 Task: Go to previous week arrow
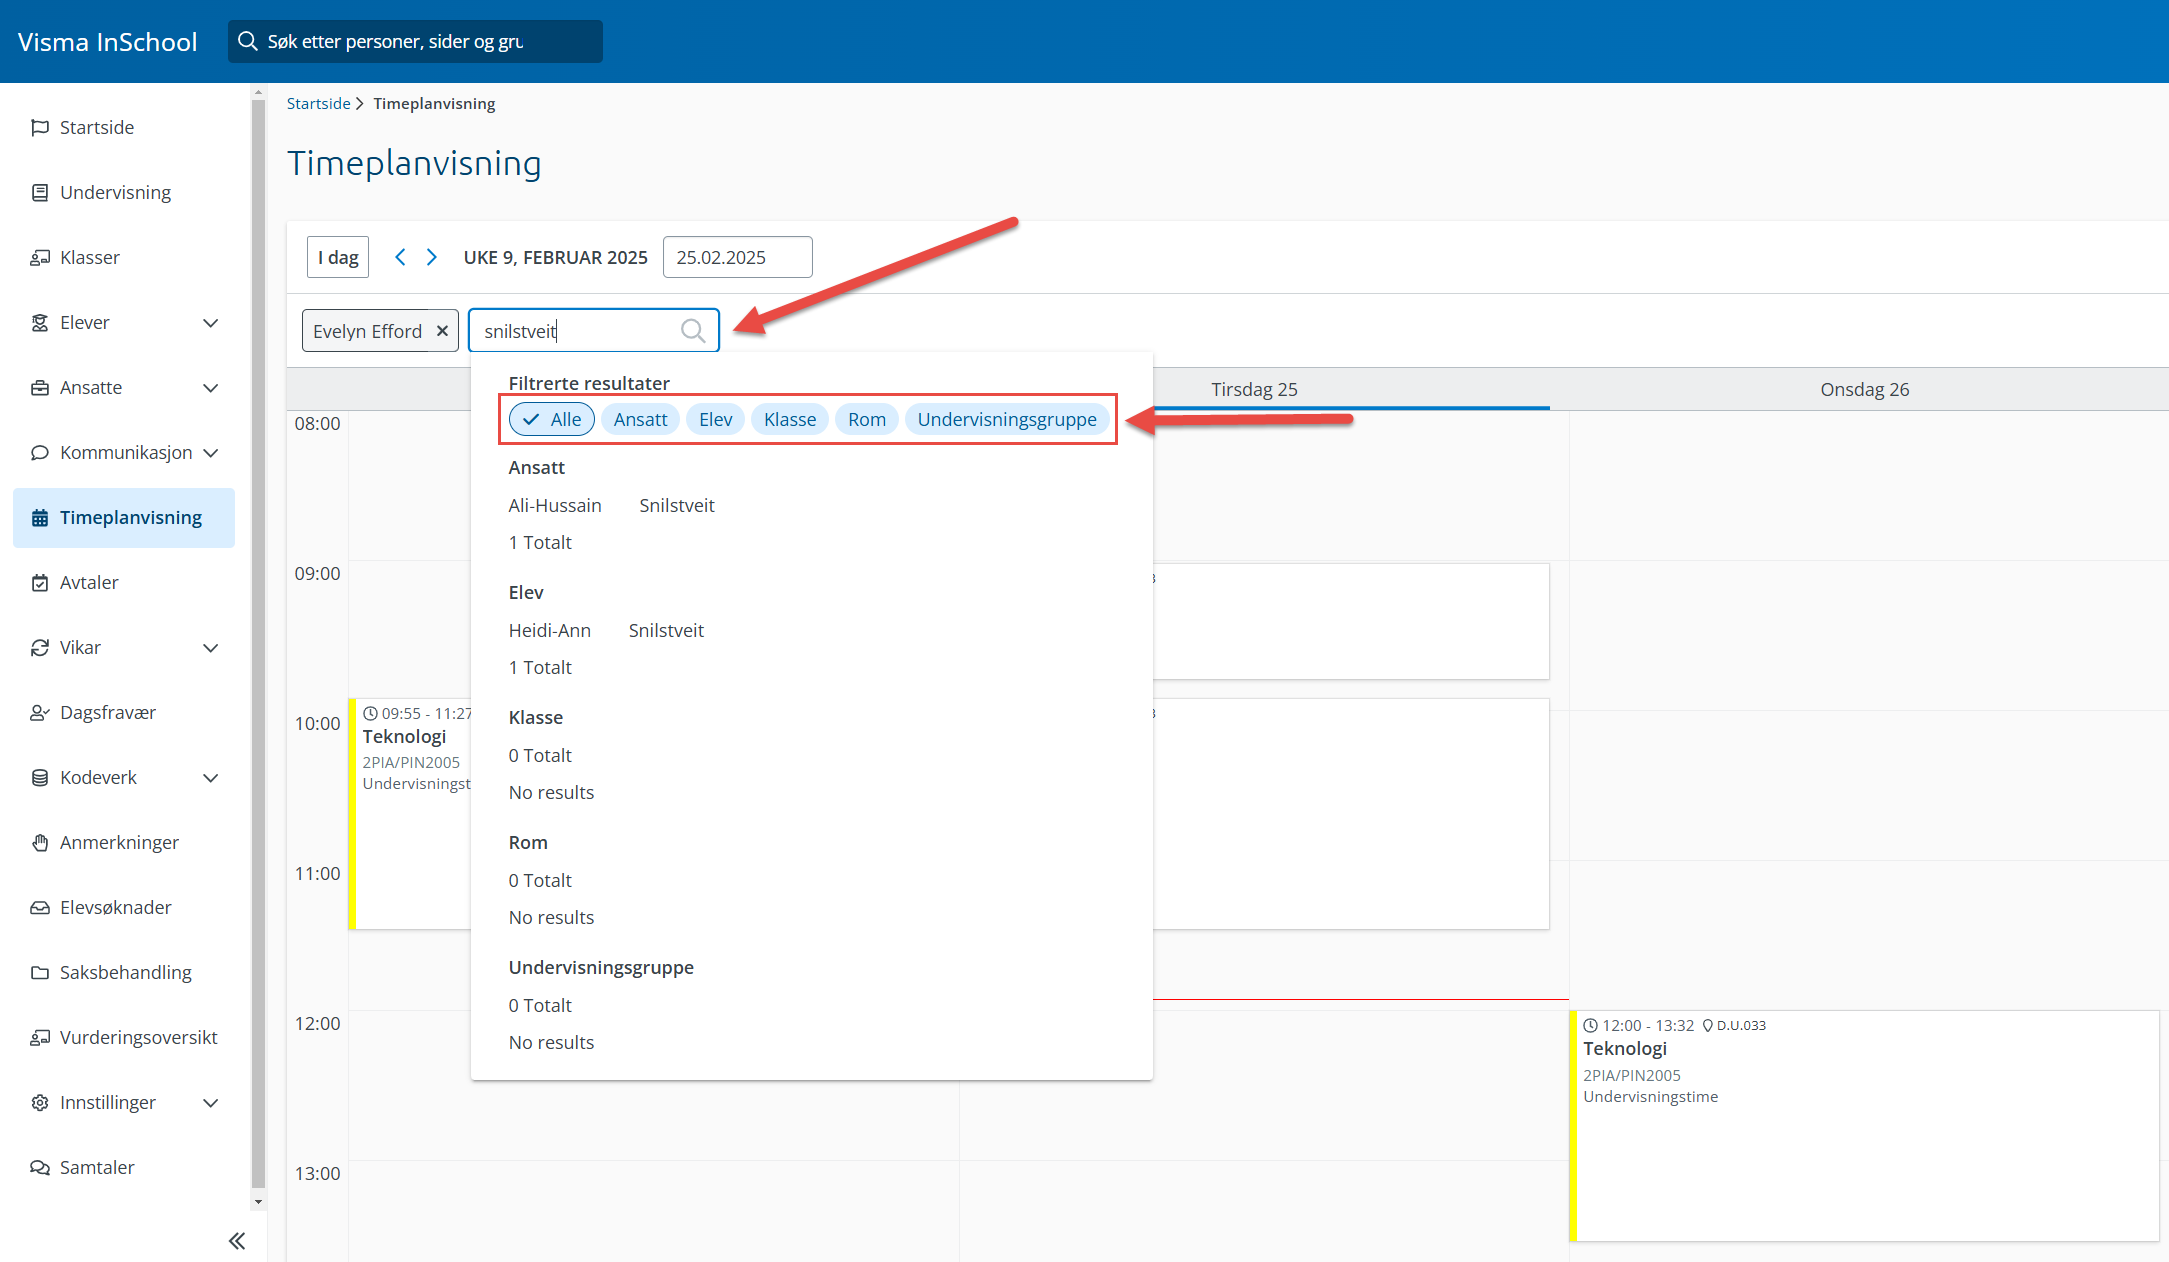click(x=400, y=257)
